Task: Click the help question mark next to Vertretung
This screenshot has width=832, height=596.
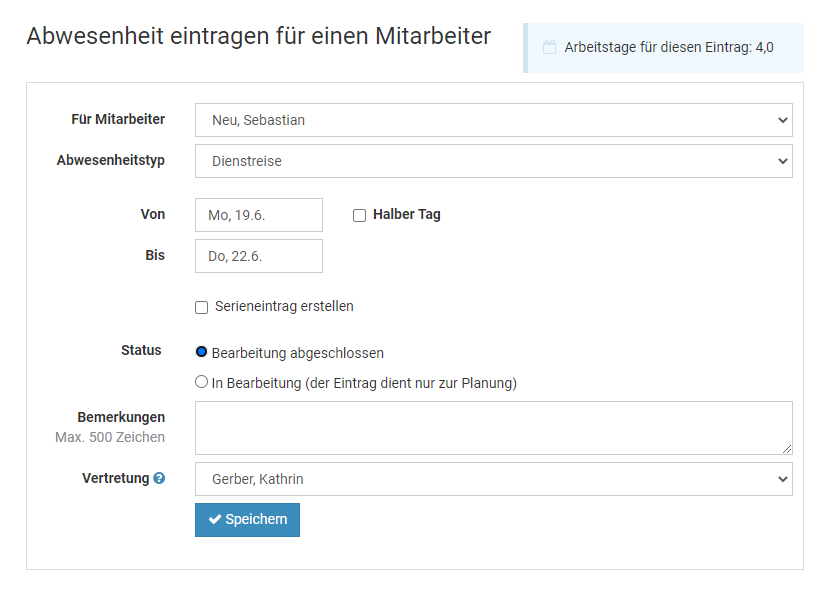Action: 159,479
